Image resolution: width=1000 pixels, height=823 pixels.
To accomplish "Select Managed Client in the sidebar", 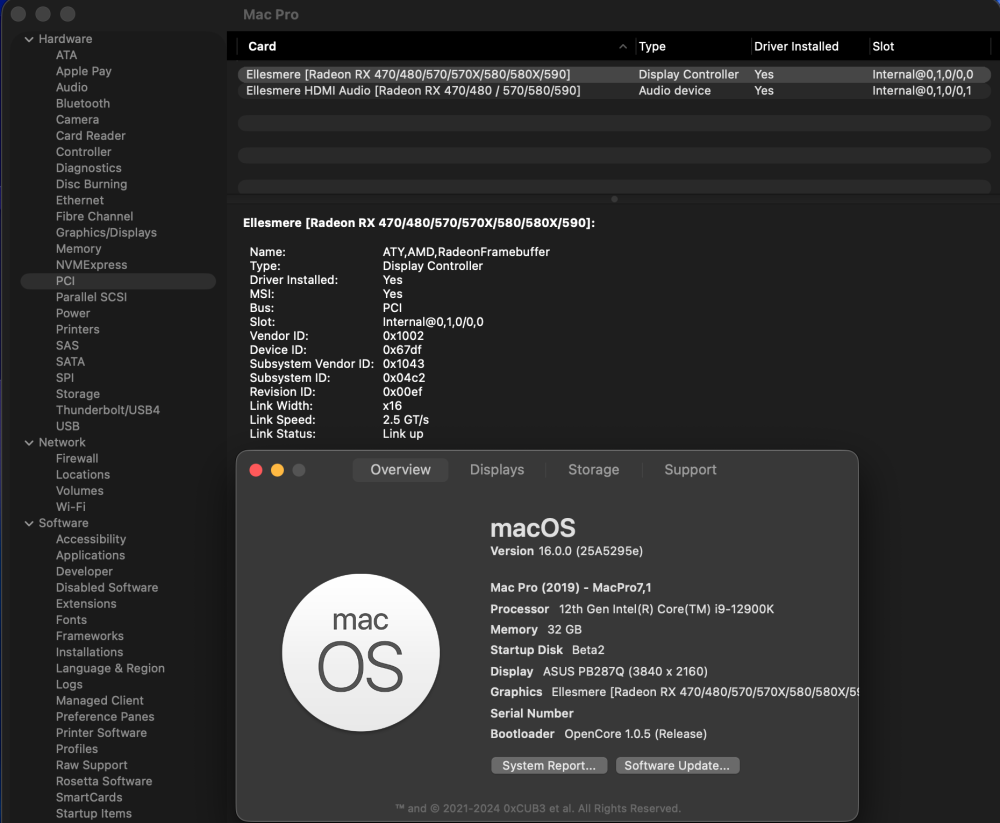I will [x=99, y=701].
